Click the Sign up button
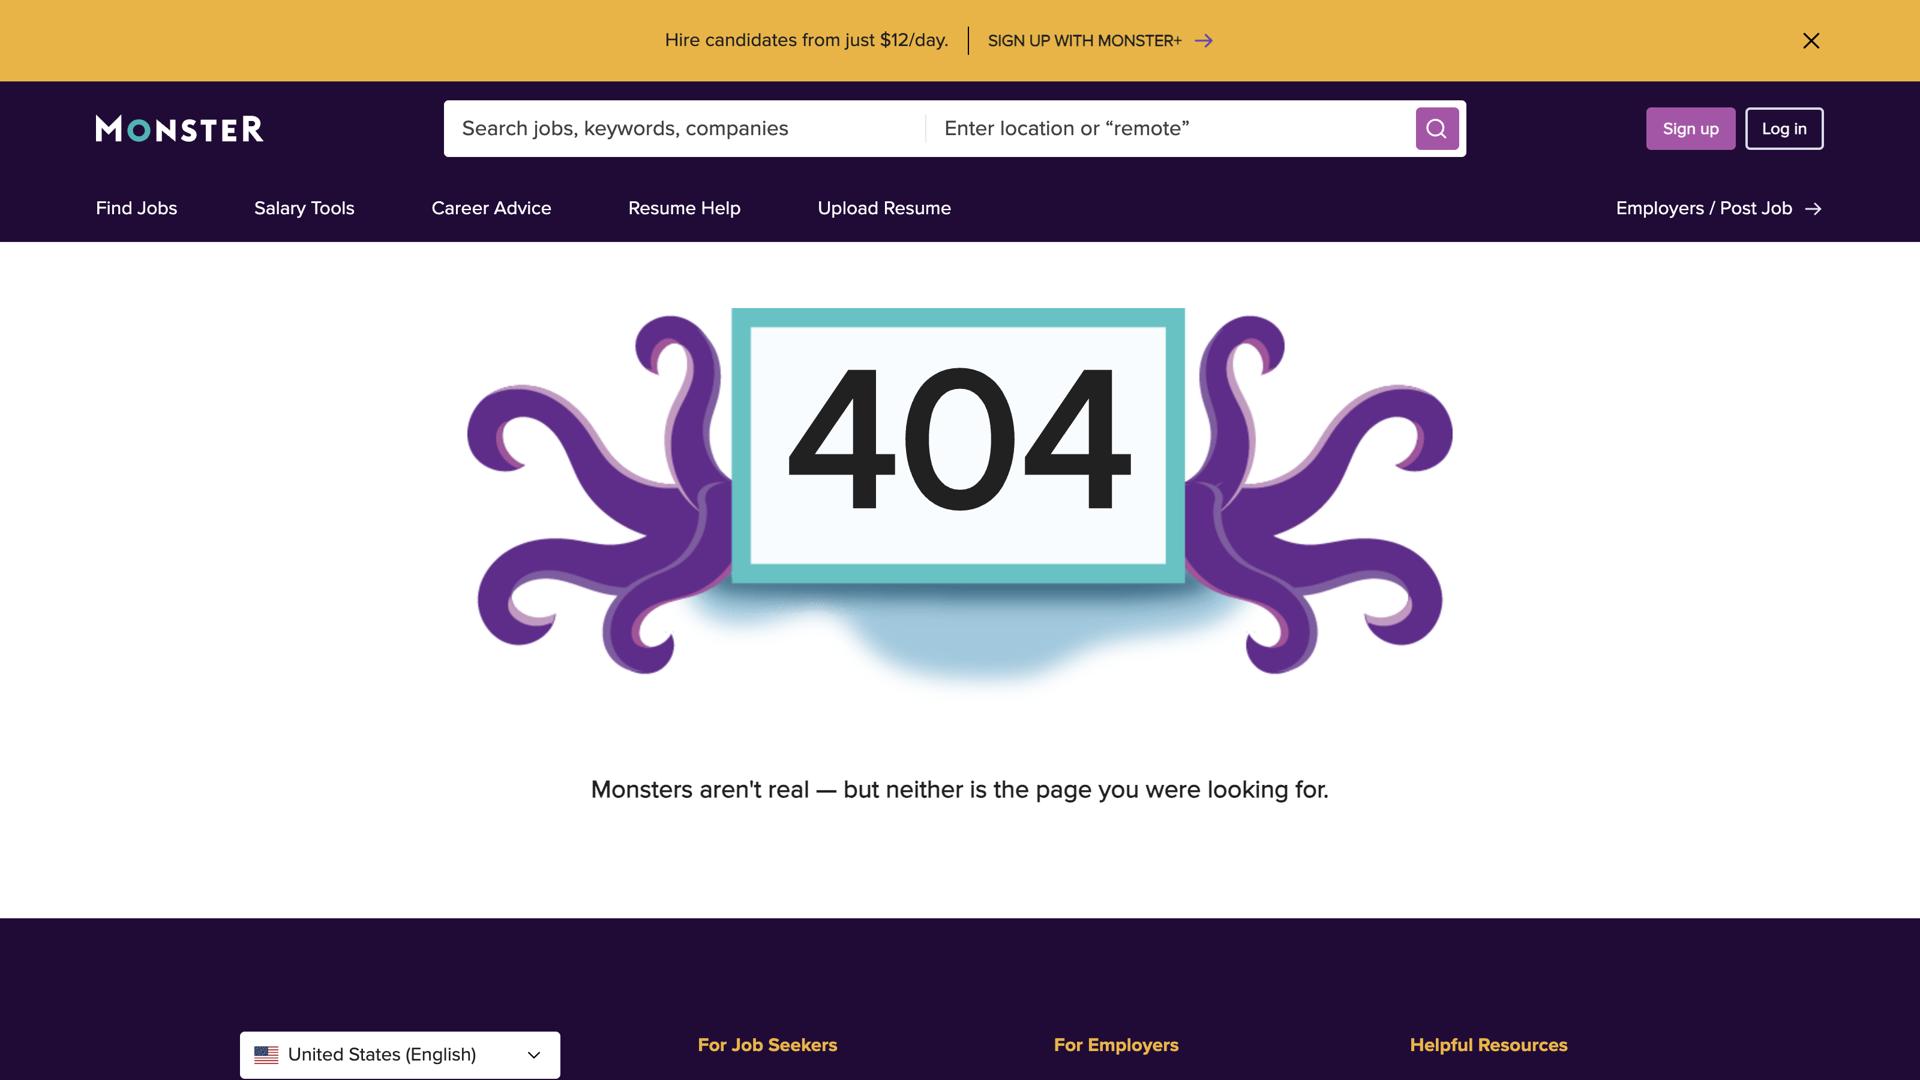Viewport: 1920px width, 1080px height. coord(1690,128)
